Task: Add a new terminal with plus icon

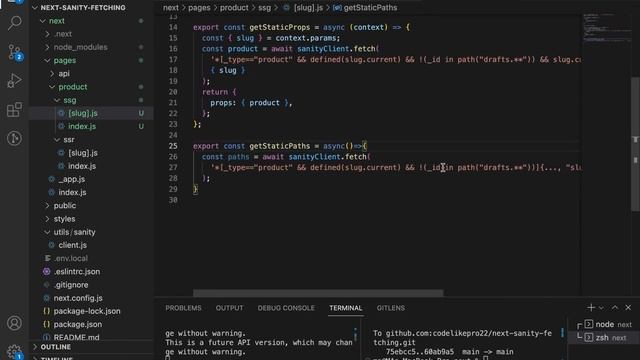Action: 591,308
